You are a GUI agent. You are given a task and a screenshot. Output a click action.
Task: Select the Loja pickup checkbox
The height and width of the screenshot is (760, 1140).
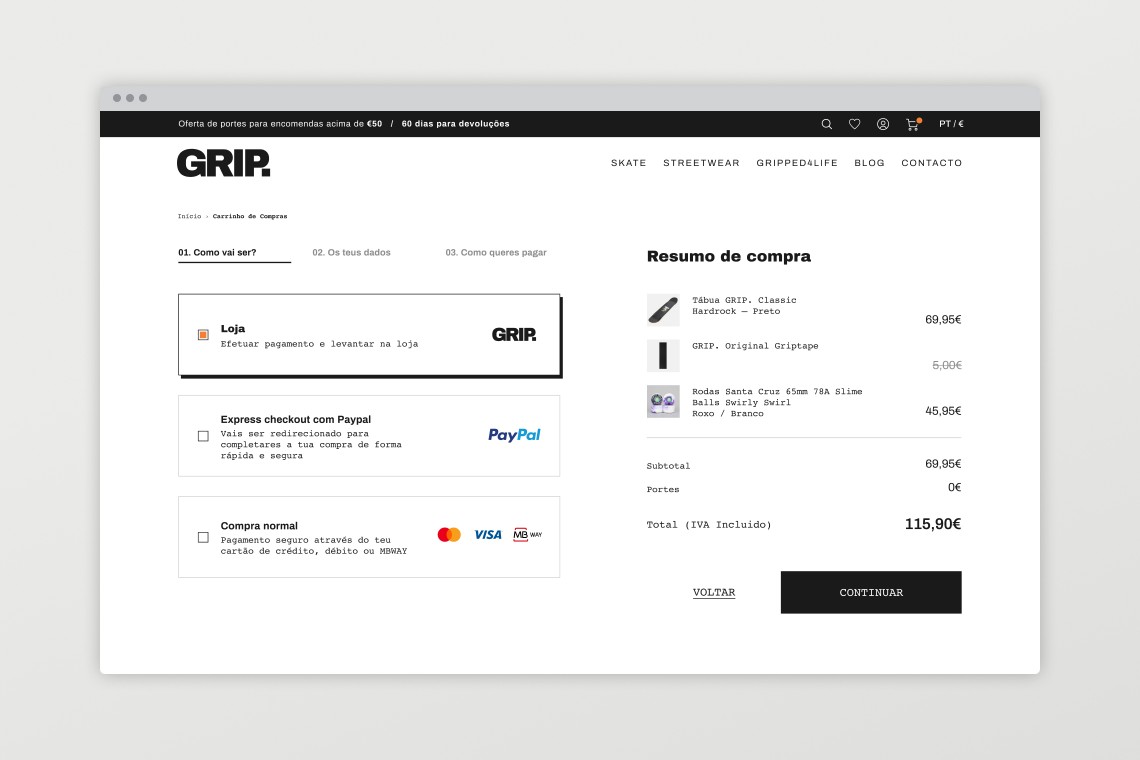coord(203,335)
